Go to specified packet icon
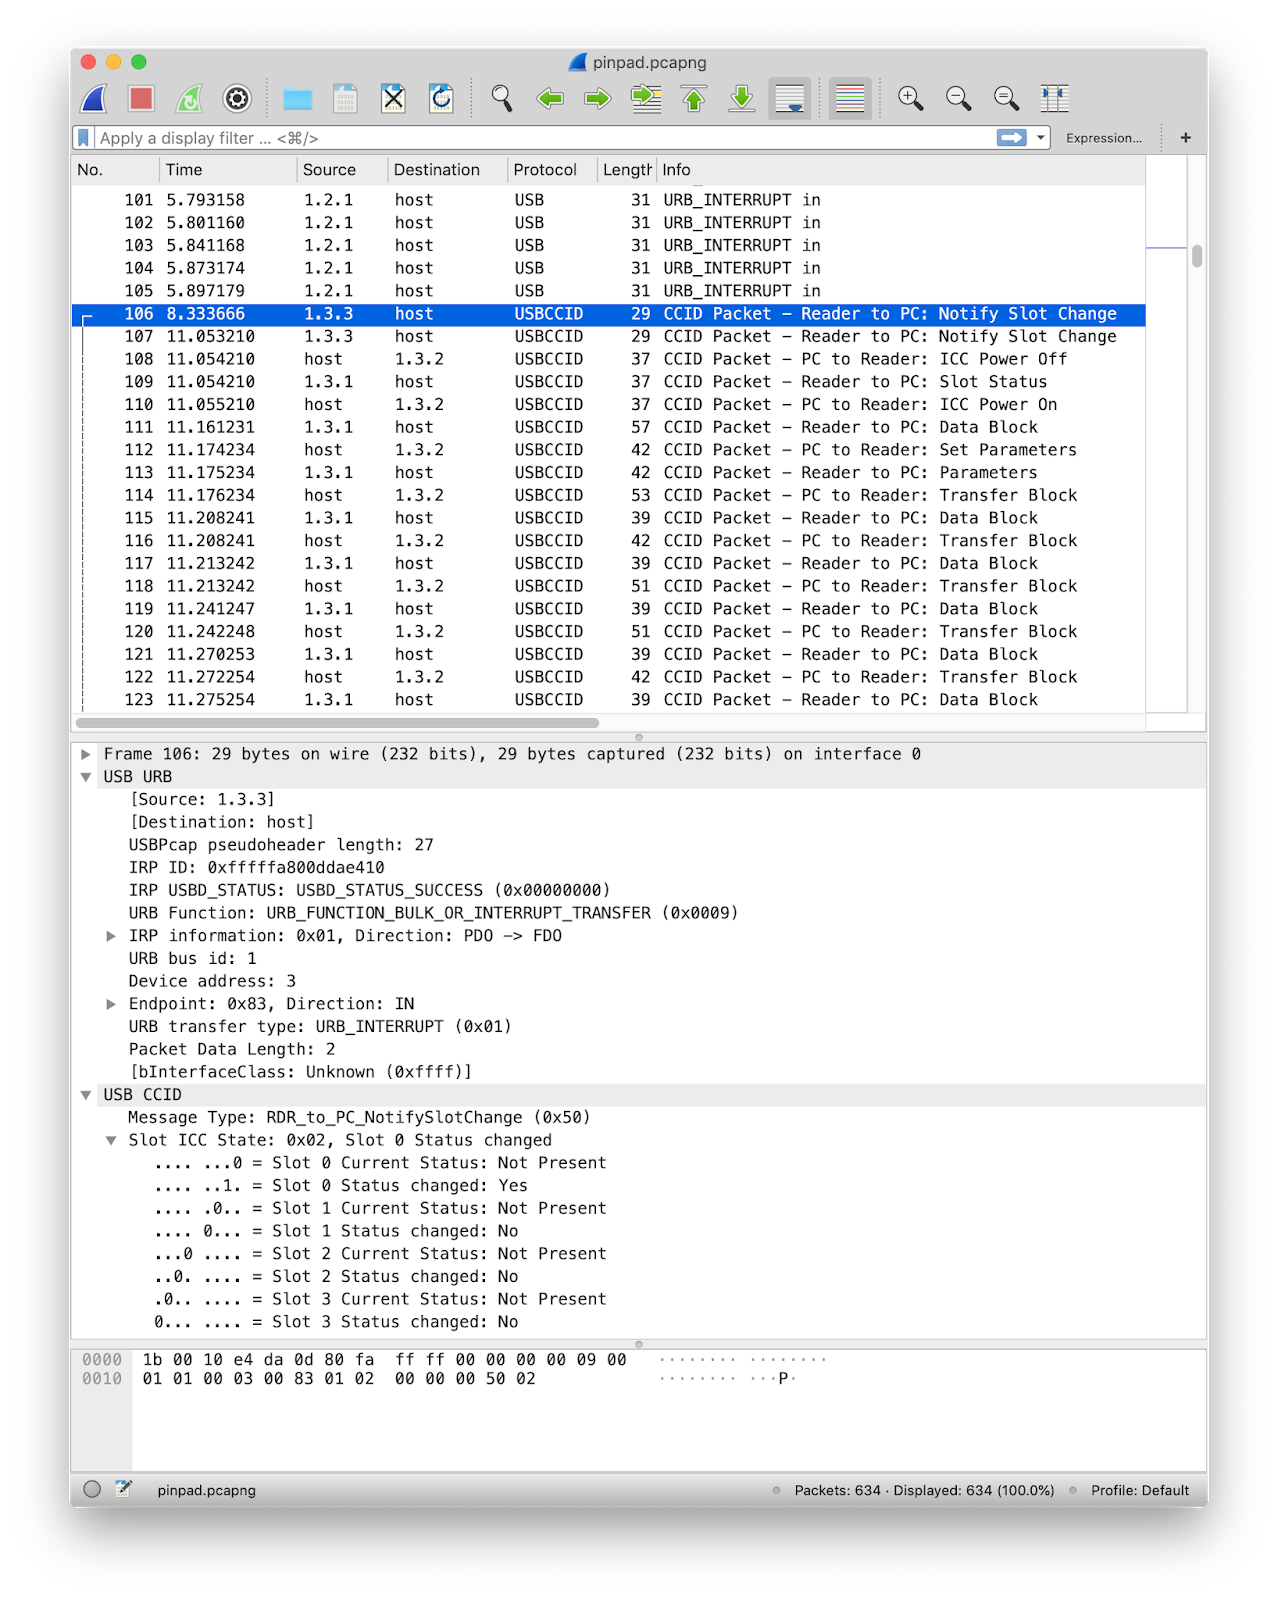The image size is (1278, 1600). [x=646, y=99]
